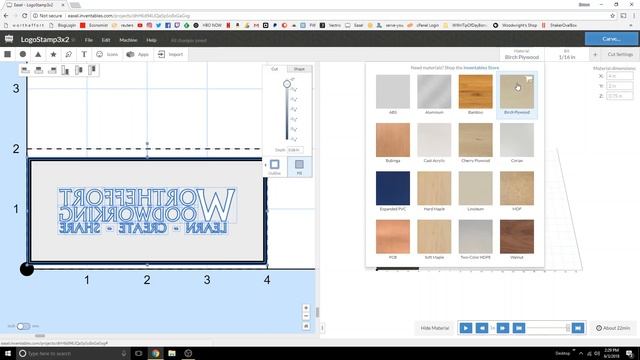Screen dimensions: 640x360
Task: Zoom out on the canvas
Action: point(306,316)
